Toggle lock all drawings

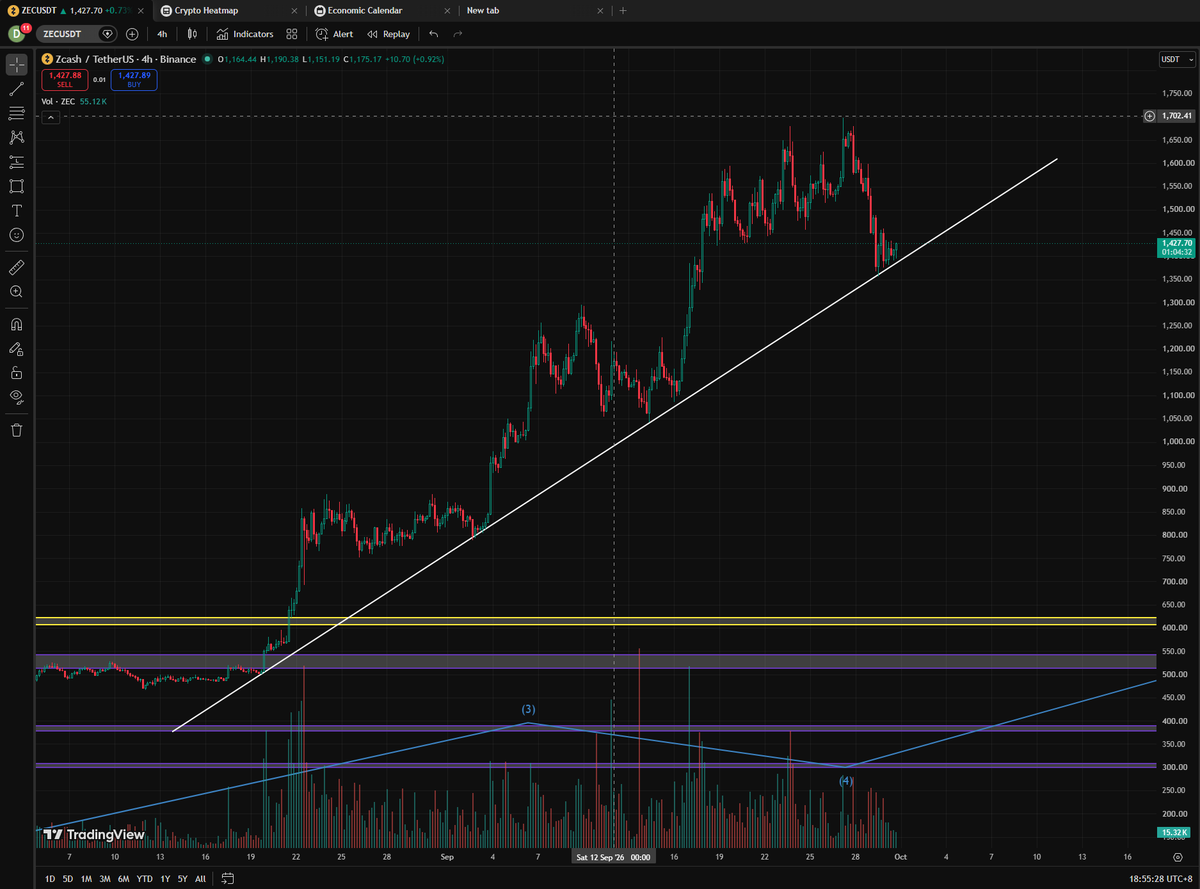(16, 372)
